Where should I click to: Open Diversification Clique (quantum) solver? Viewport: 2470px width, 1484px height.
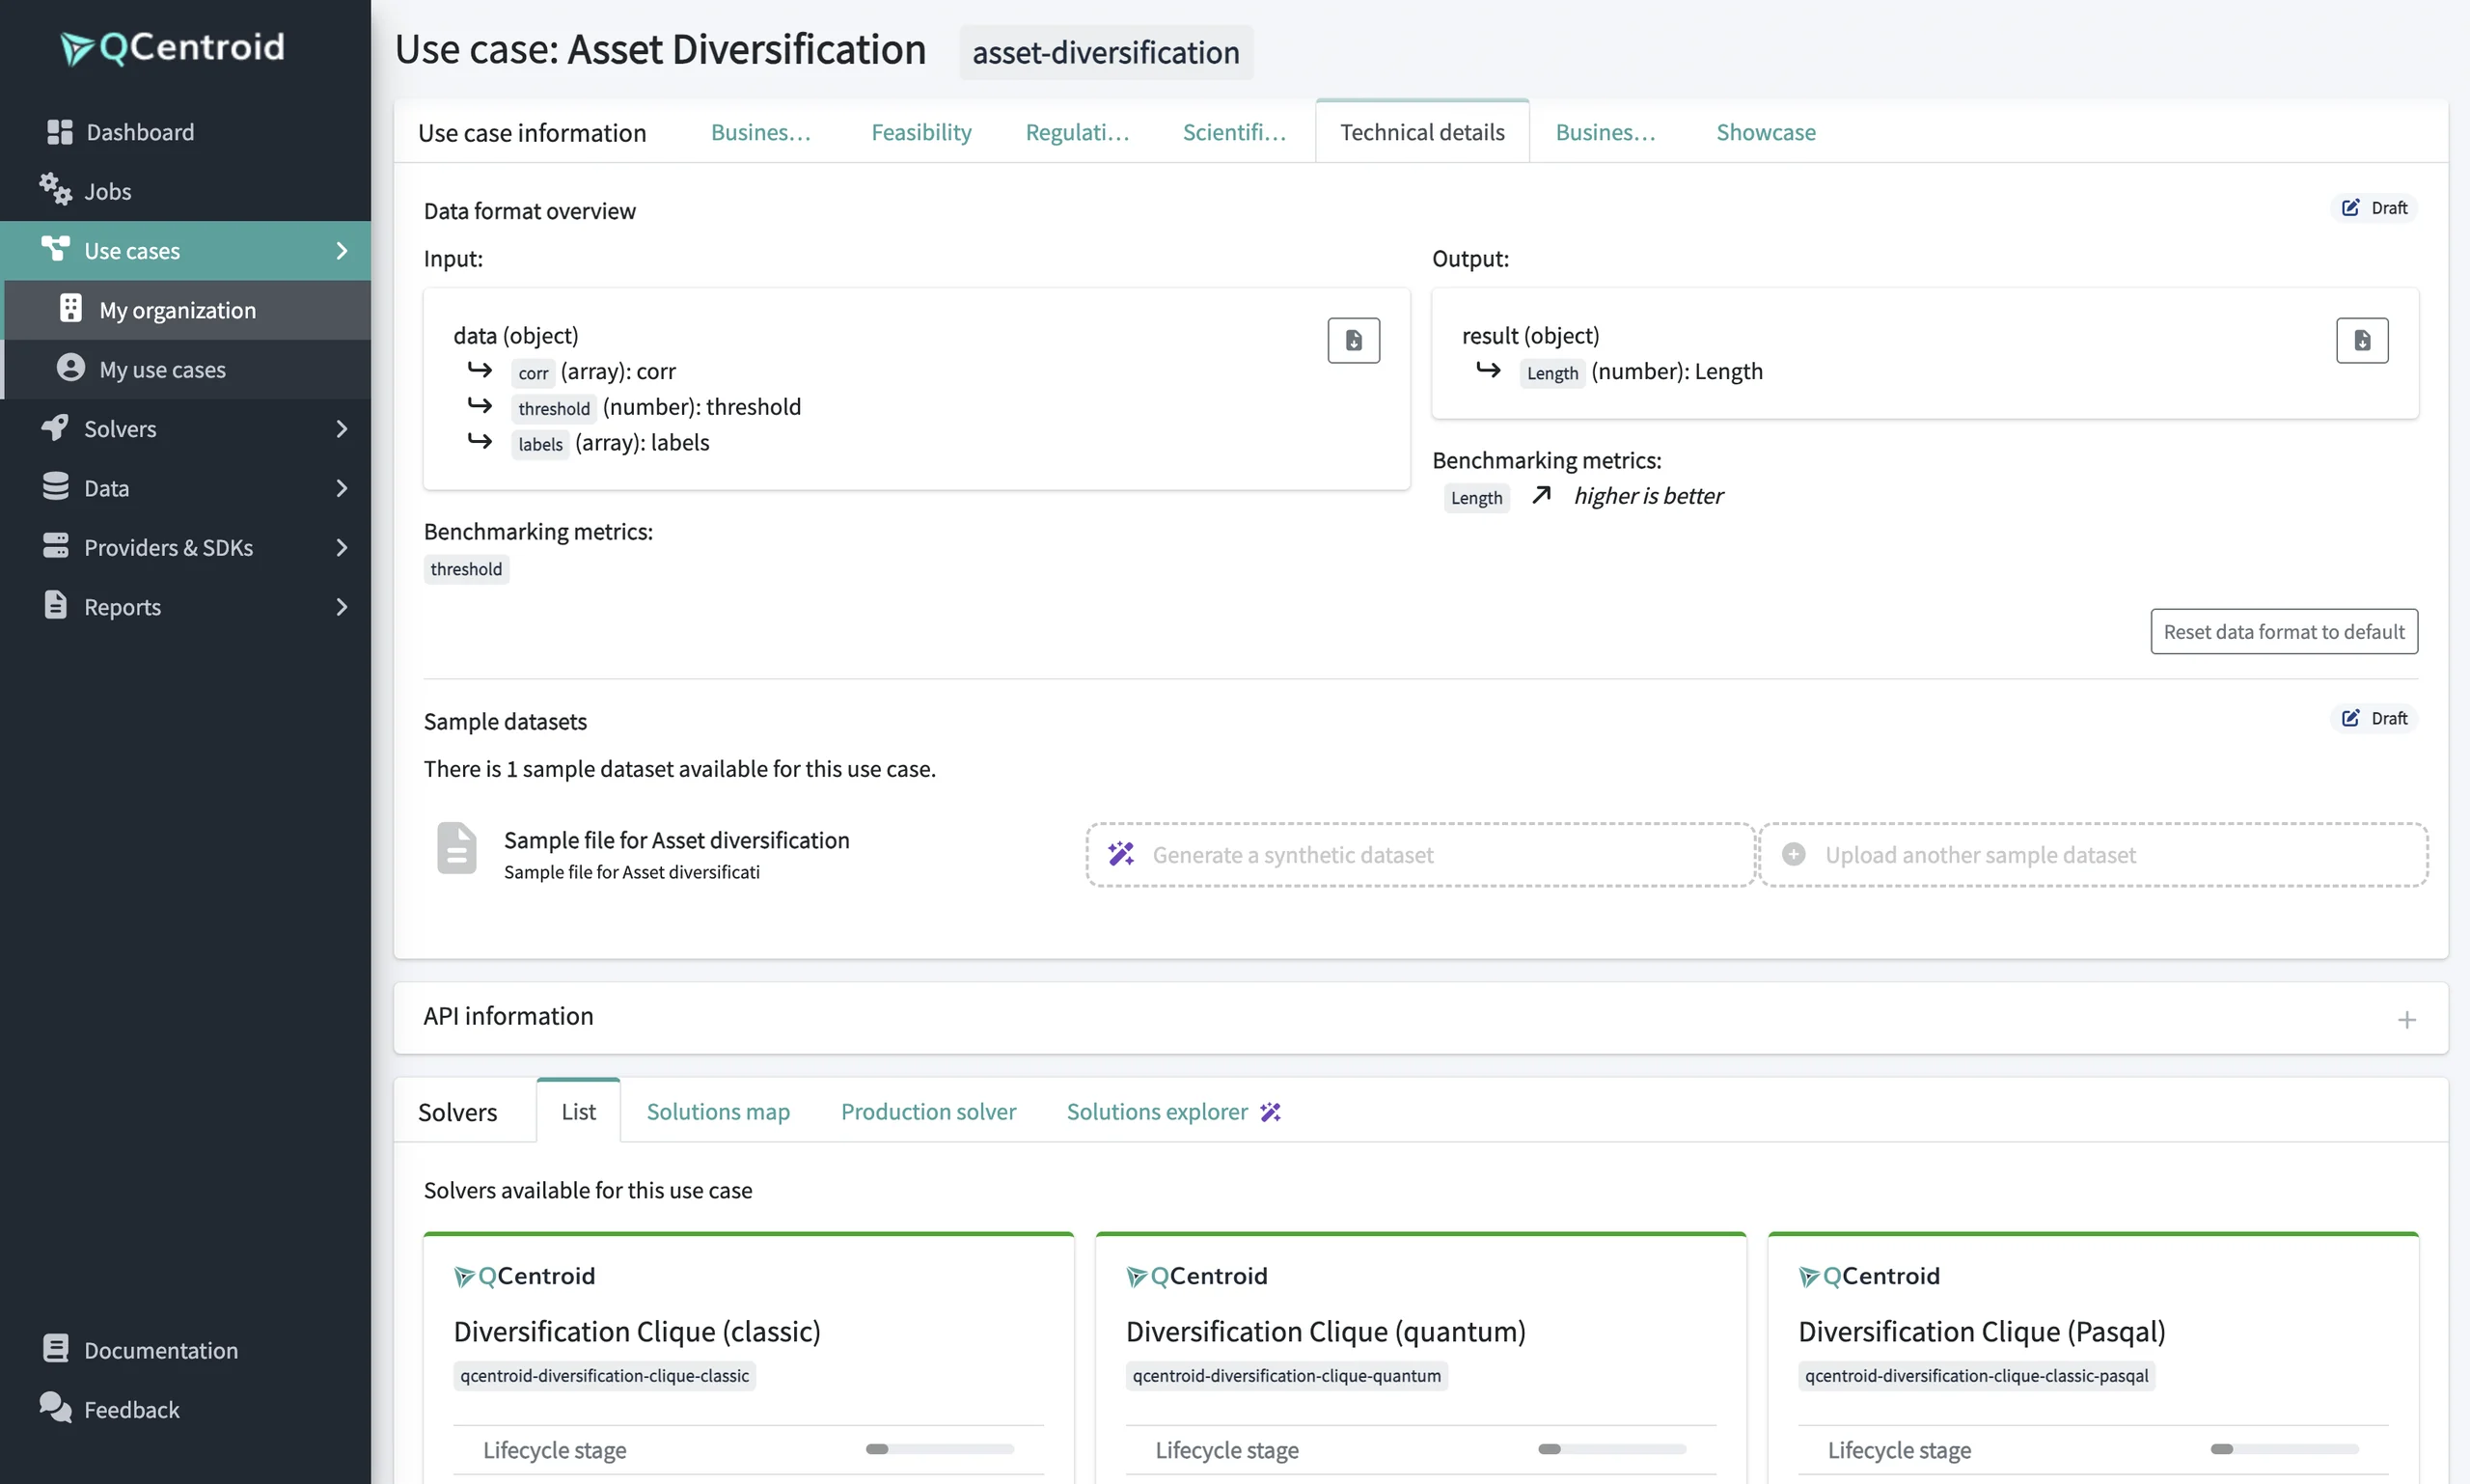(x=1325, y=1331)
